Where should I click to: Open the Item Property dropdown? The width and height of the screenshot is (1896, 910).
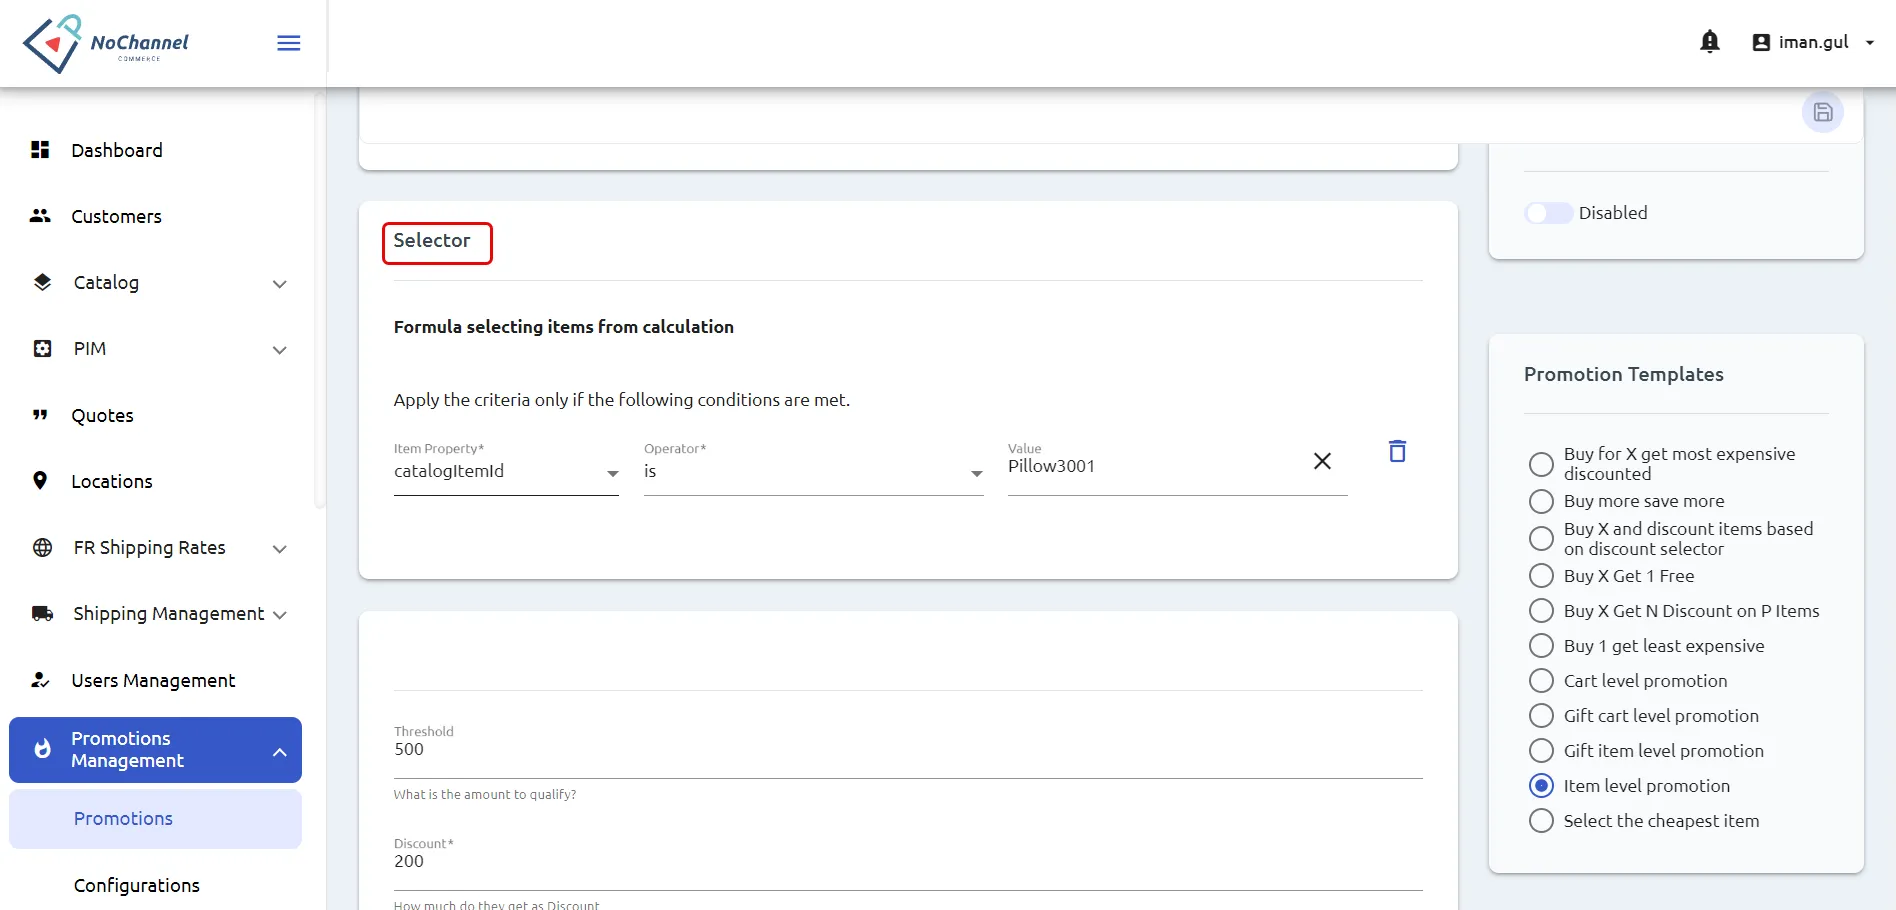[506, 471]
